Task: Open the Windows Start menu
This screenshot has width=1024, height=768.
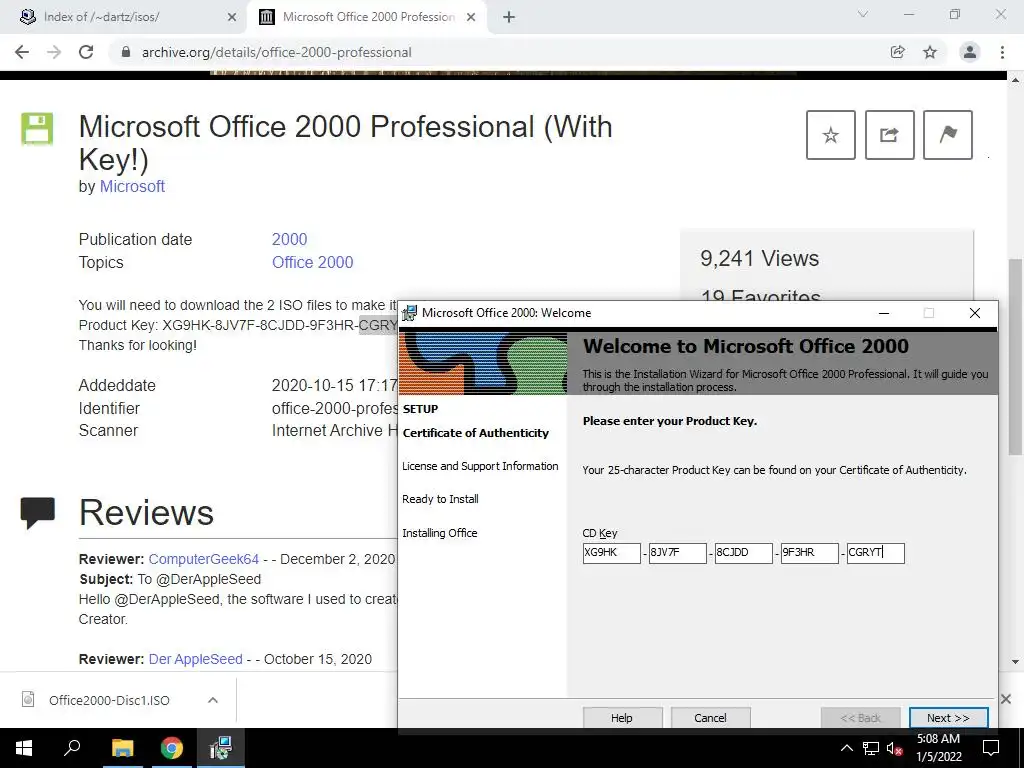Action: (x=24, y=748)
